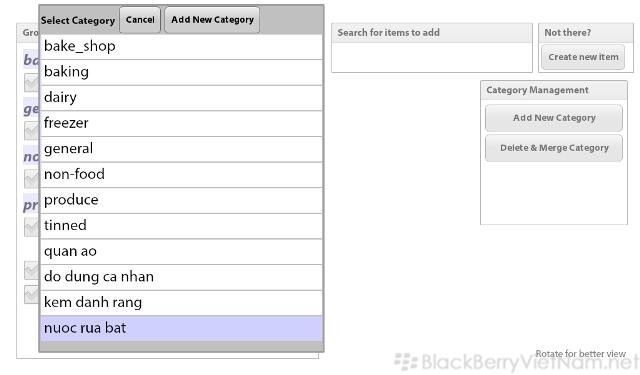
Task: Click the Search for items field
Action: 432,57
